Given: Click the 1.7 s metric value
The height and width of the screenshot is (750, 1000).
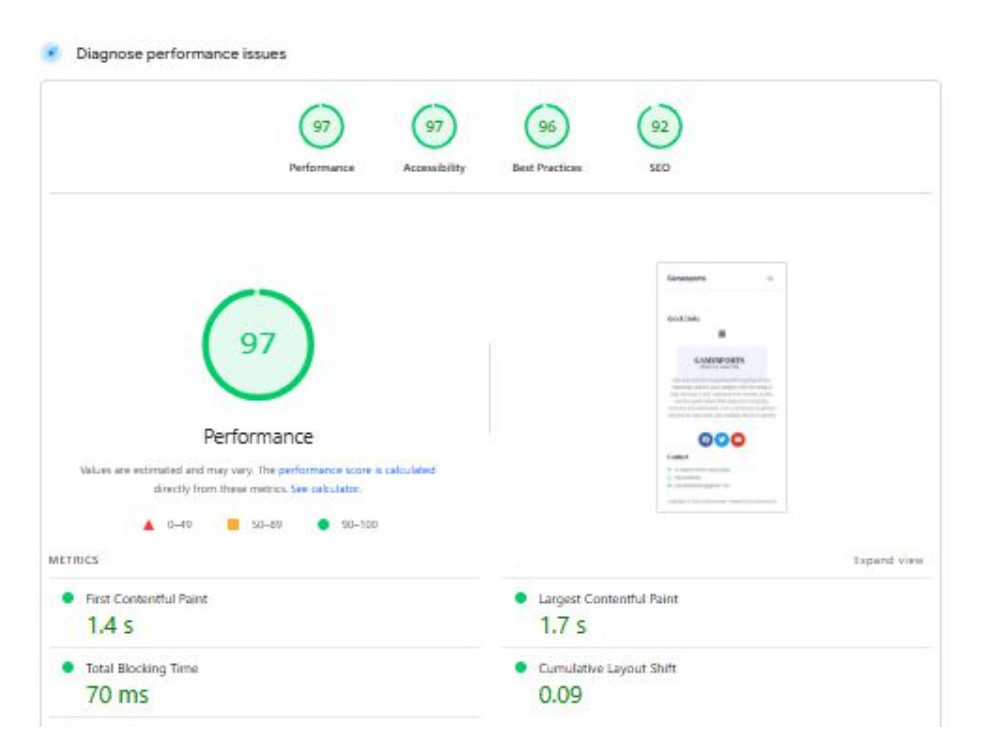Looking at the screenshot, I should [562, 626].
